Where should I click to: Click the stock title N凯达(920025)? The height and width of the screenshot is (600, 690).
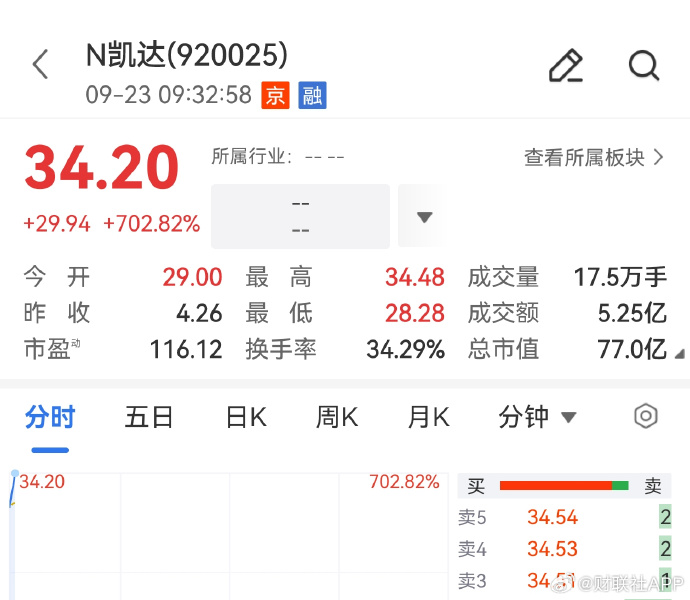(187, 55)
